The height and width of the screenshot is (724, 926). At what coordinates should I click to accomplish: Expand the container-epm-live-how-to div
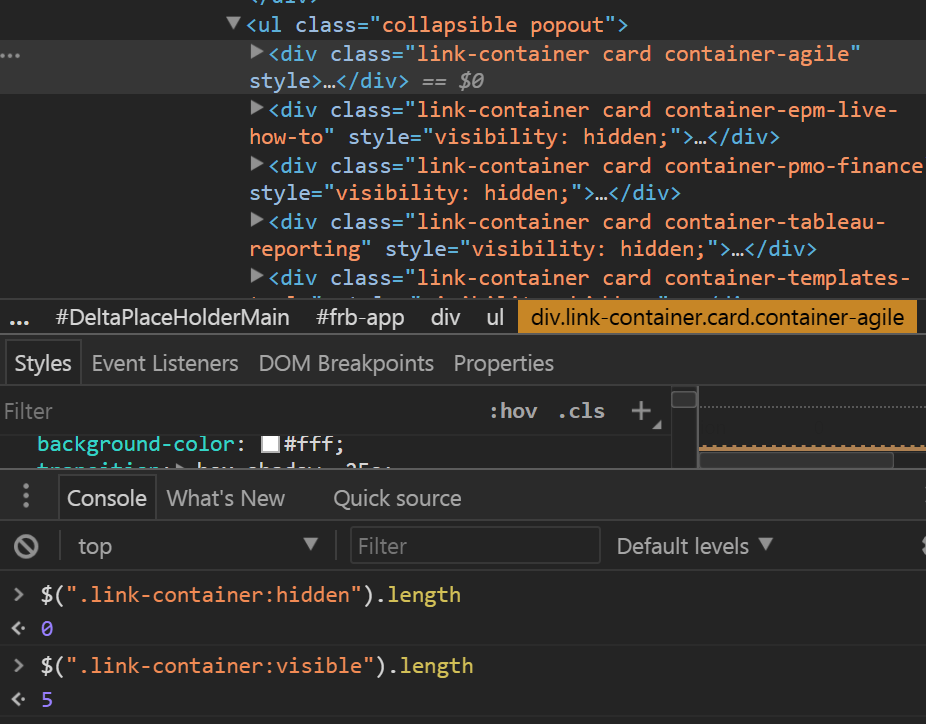click(x=257, y=109)
